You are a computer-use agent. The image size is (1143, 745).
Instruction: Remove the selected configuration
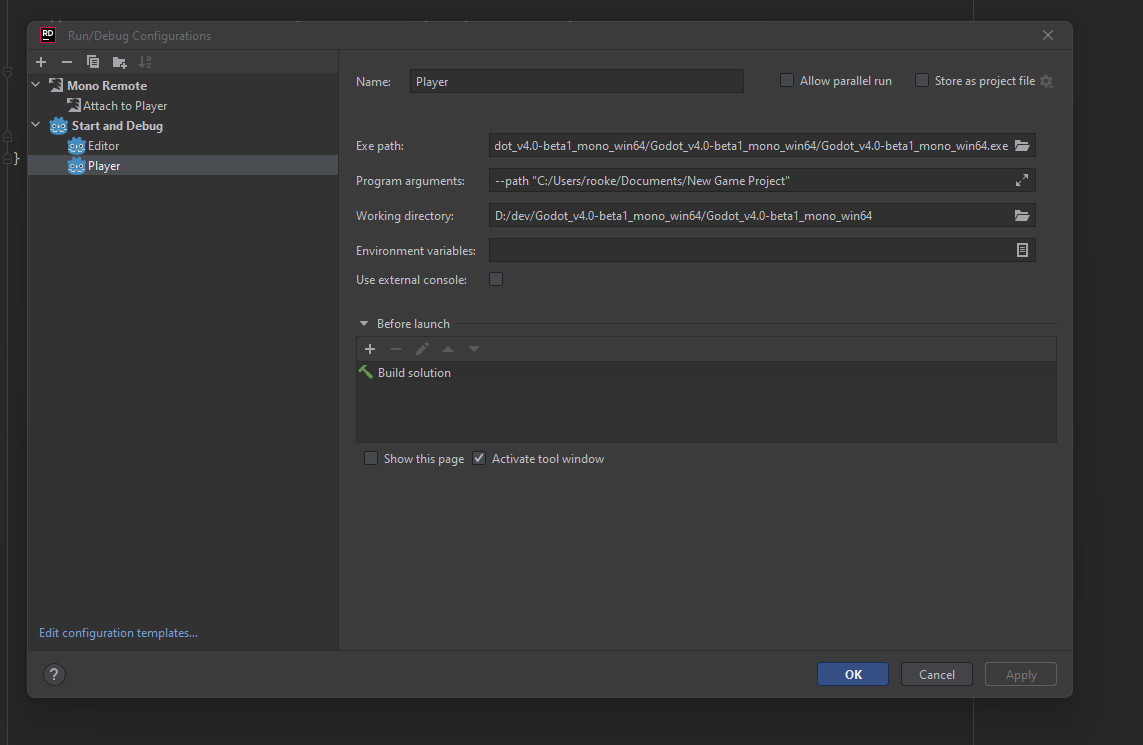(x=66, y=61)
